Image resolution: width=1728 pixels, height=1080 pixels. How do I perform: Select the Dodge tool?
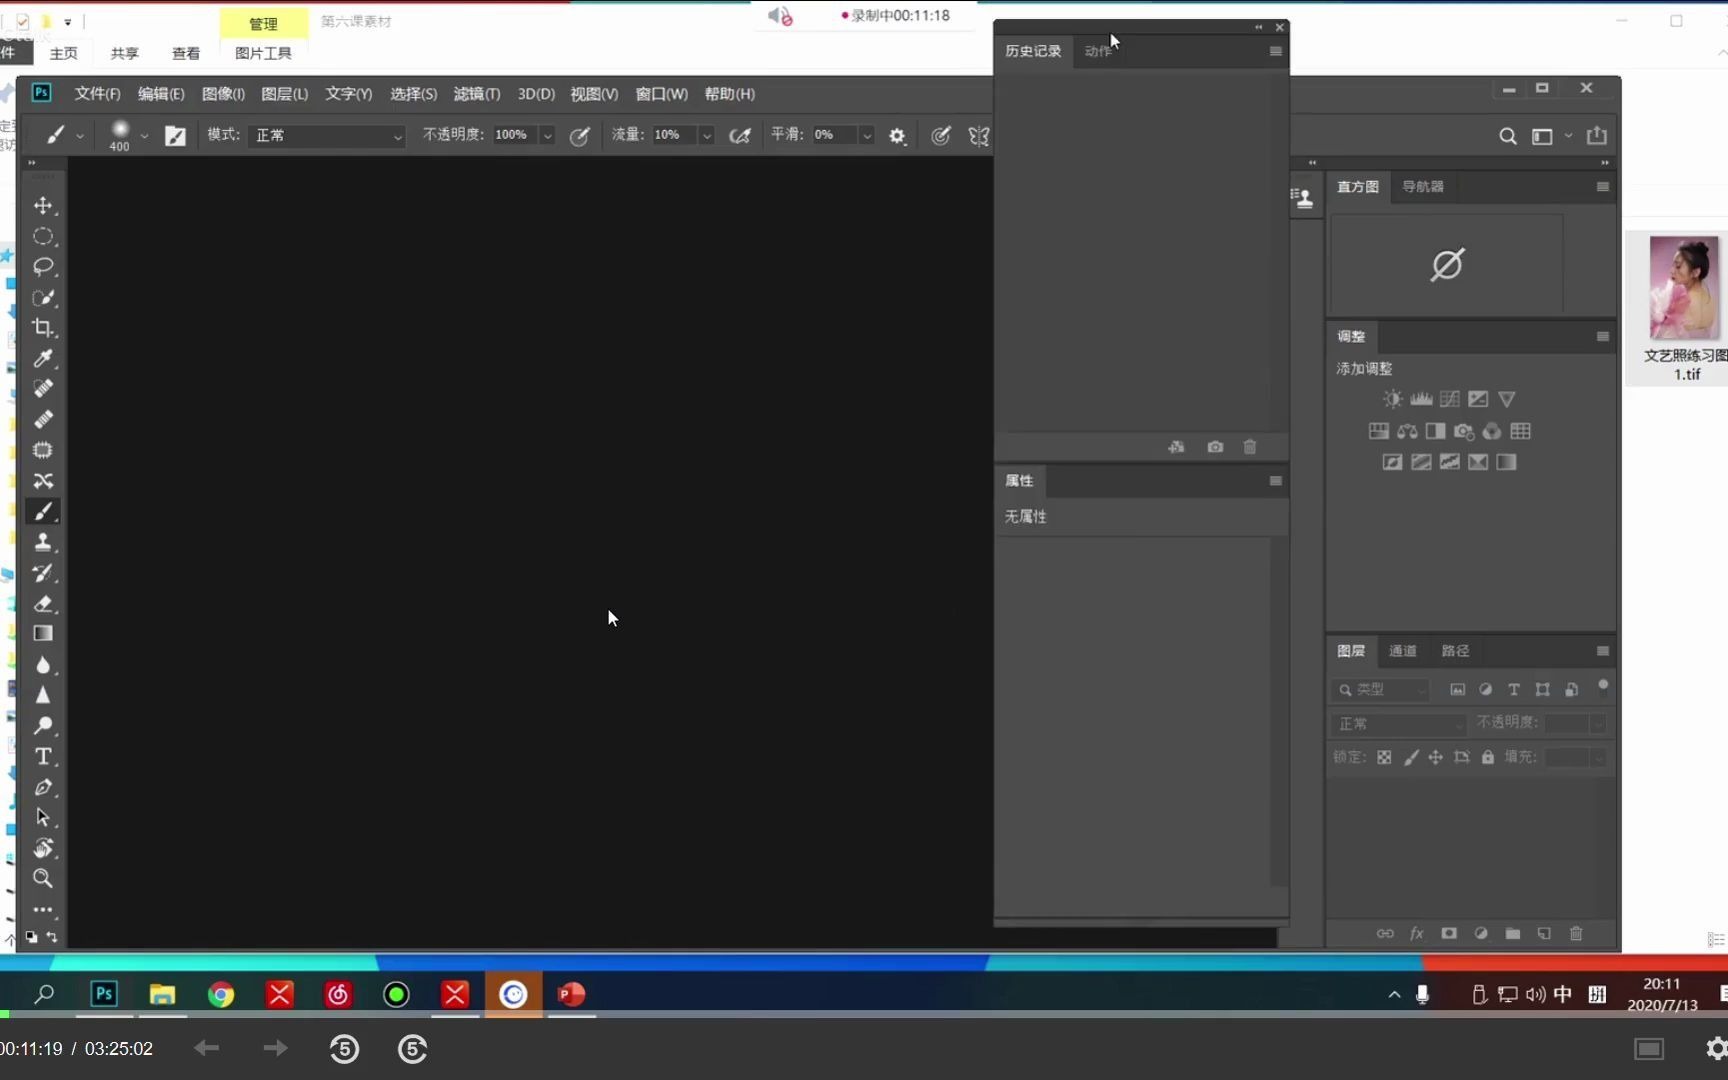click(x=43, y=726)
